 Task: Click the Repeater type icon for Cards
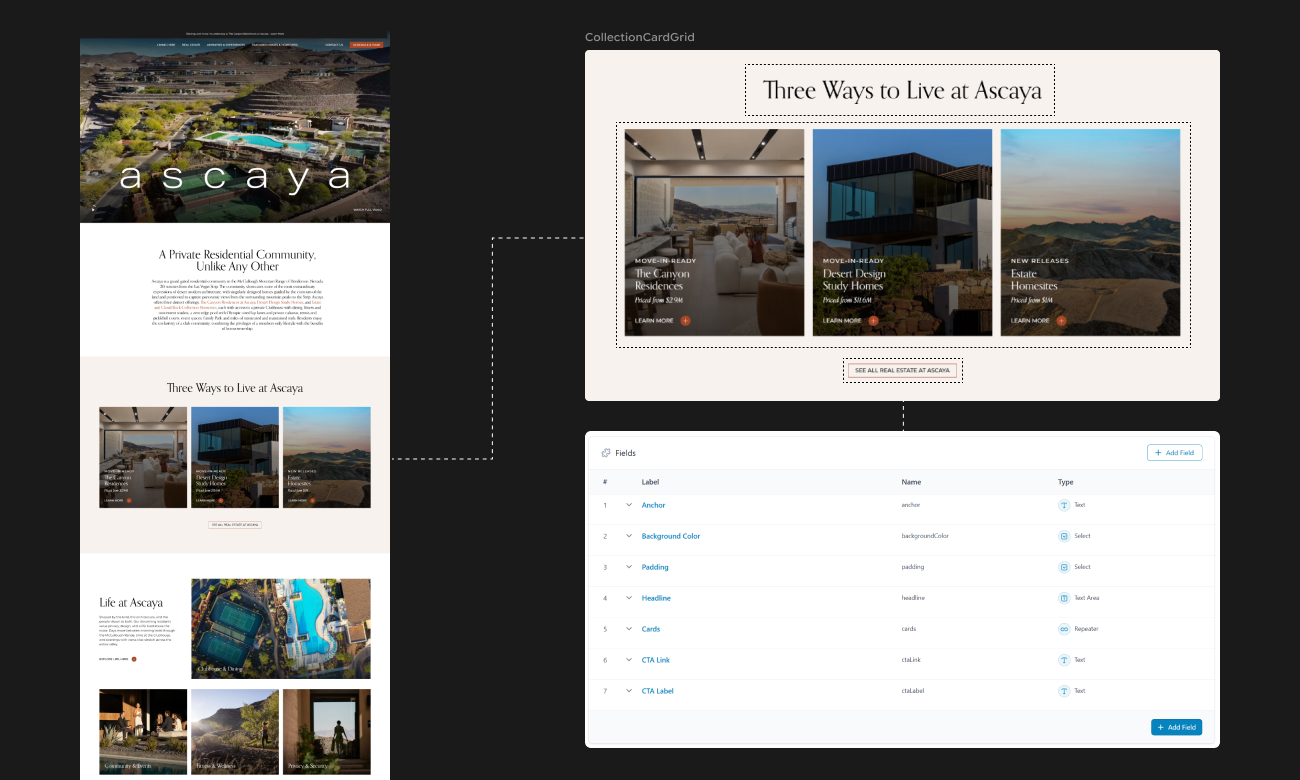tap(1064, 629)
